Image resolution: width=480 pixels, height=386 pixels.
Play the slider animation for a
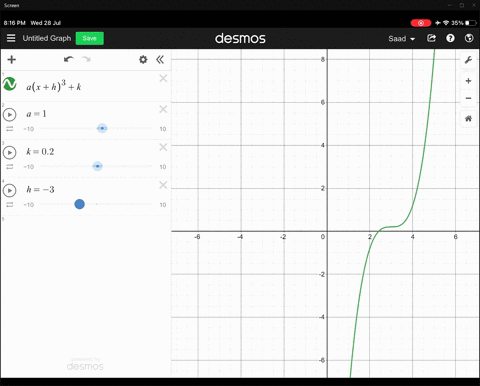[10, 115]
